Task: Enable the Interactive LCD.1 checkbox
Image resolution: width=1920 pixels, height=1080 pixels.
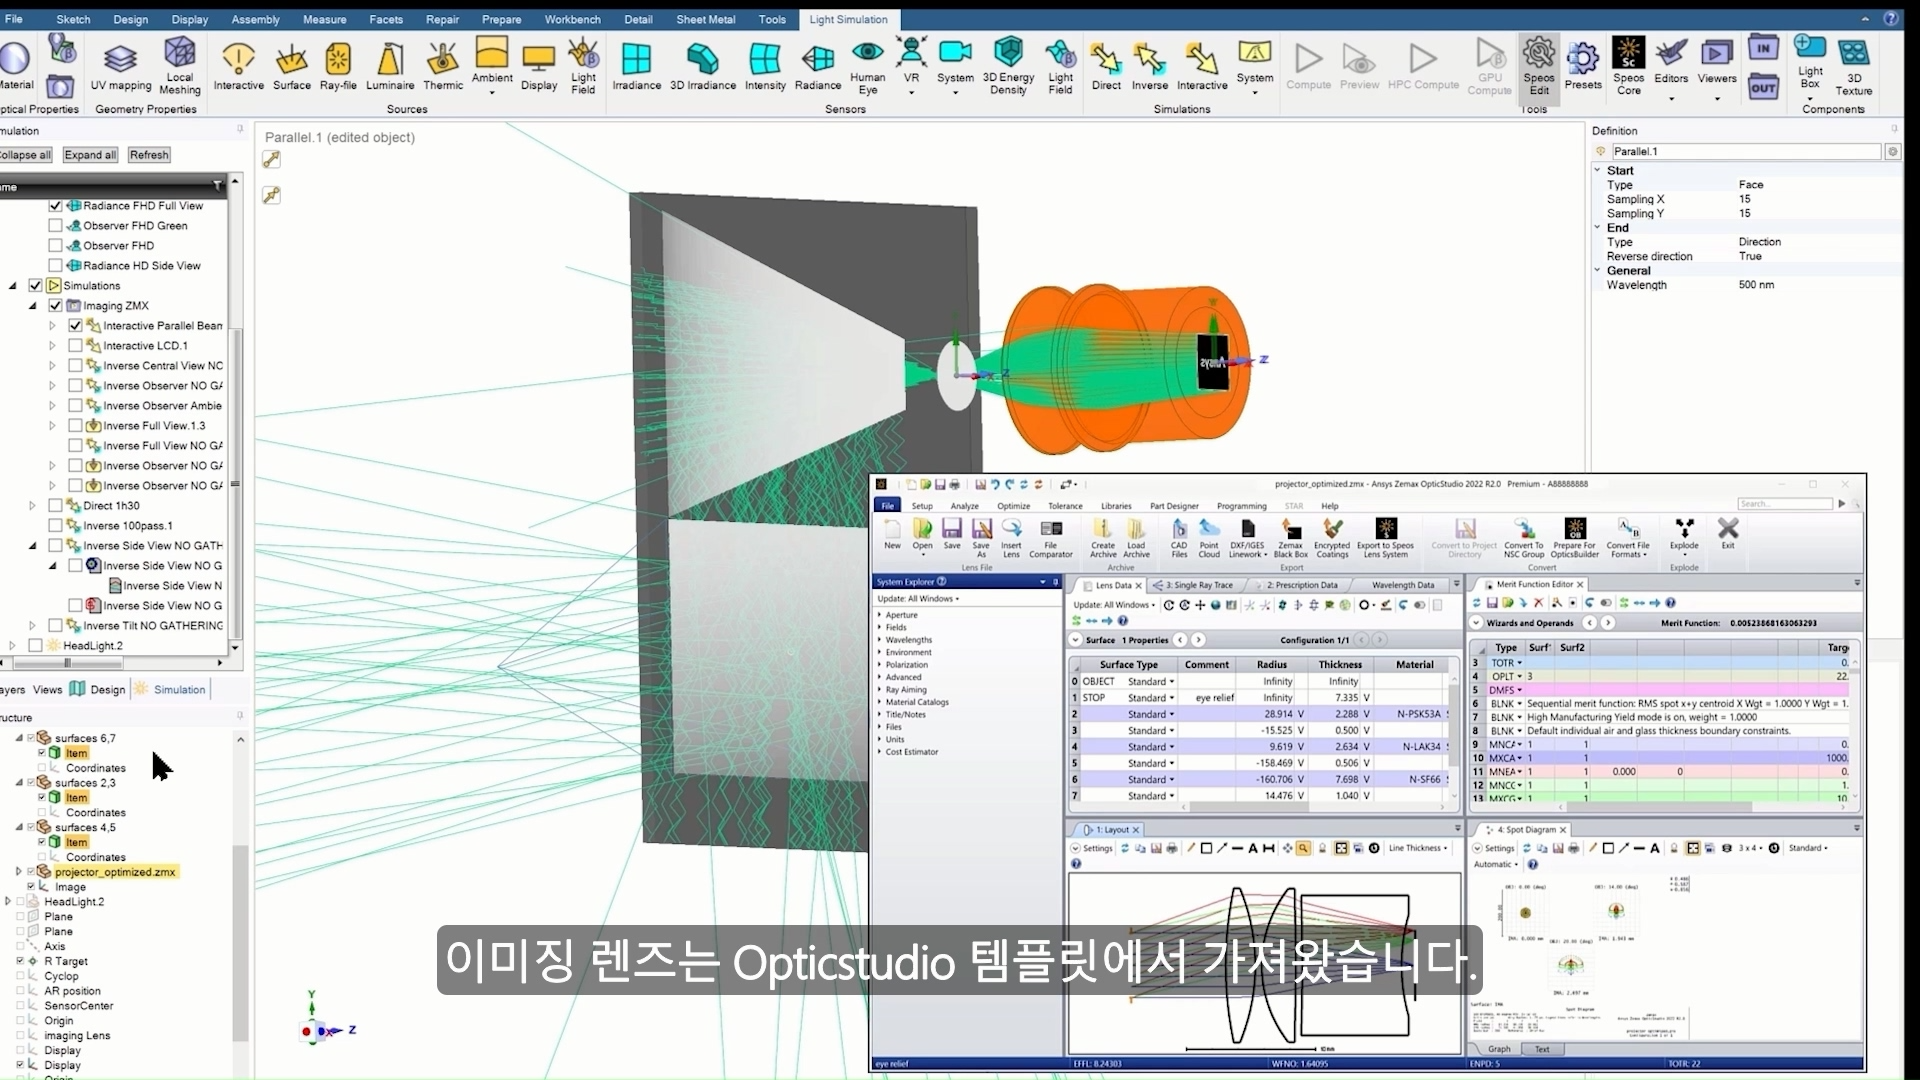Action: coord(74,345)
